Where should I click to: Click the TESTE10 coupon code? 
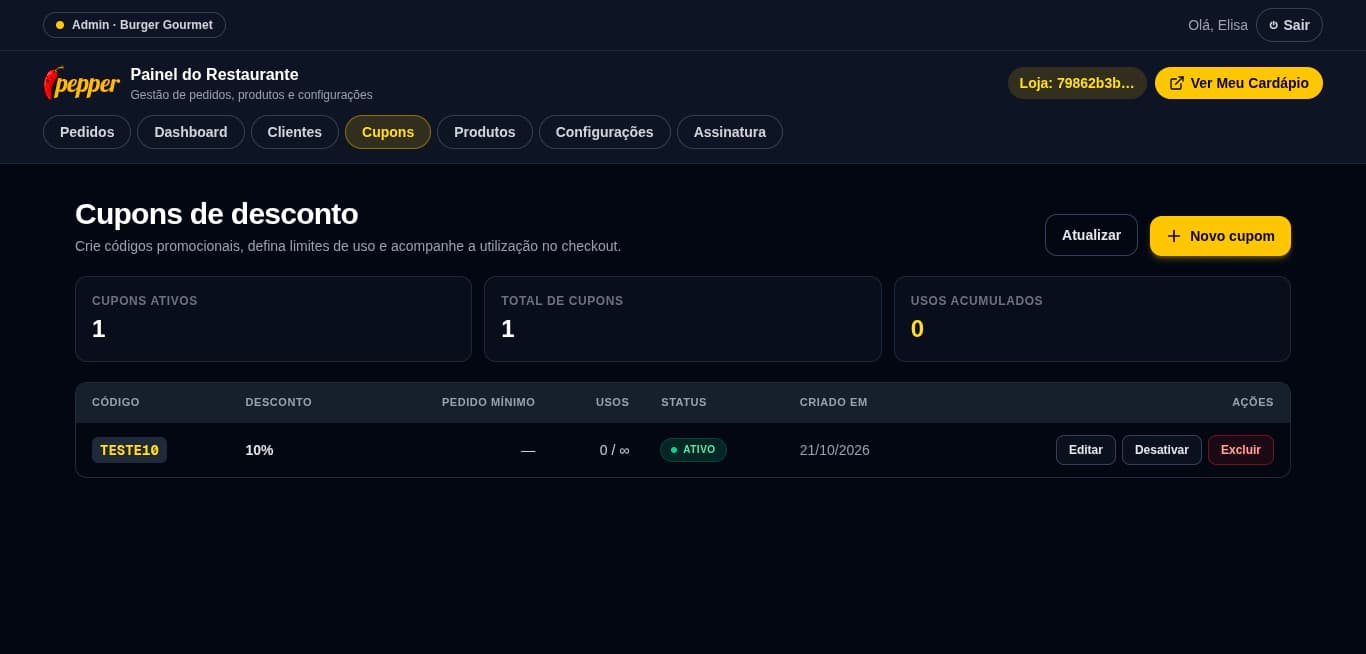tap(129, 450)
